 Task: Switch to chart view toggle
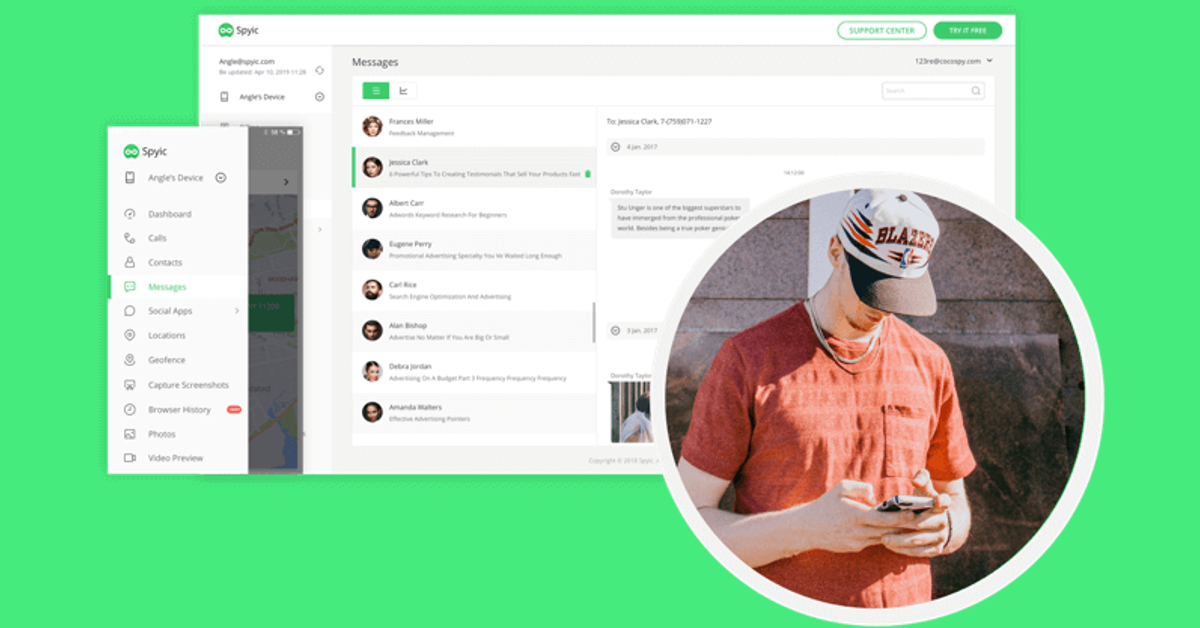(x=403, y=91)
